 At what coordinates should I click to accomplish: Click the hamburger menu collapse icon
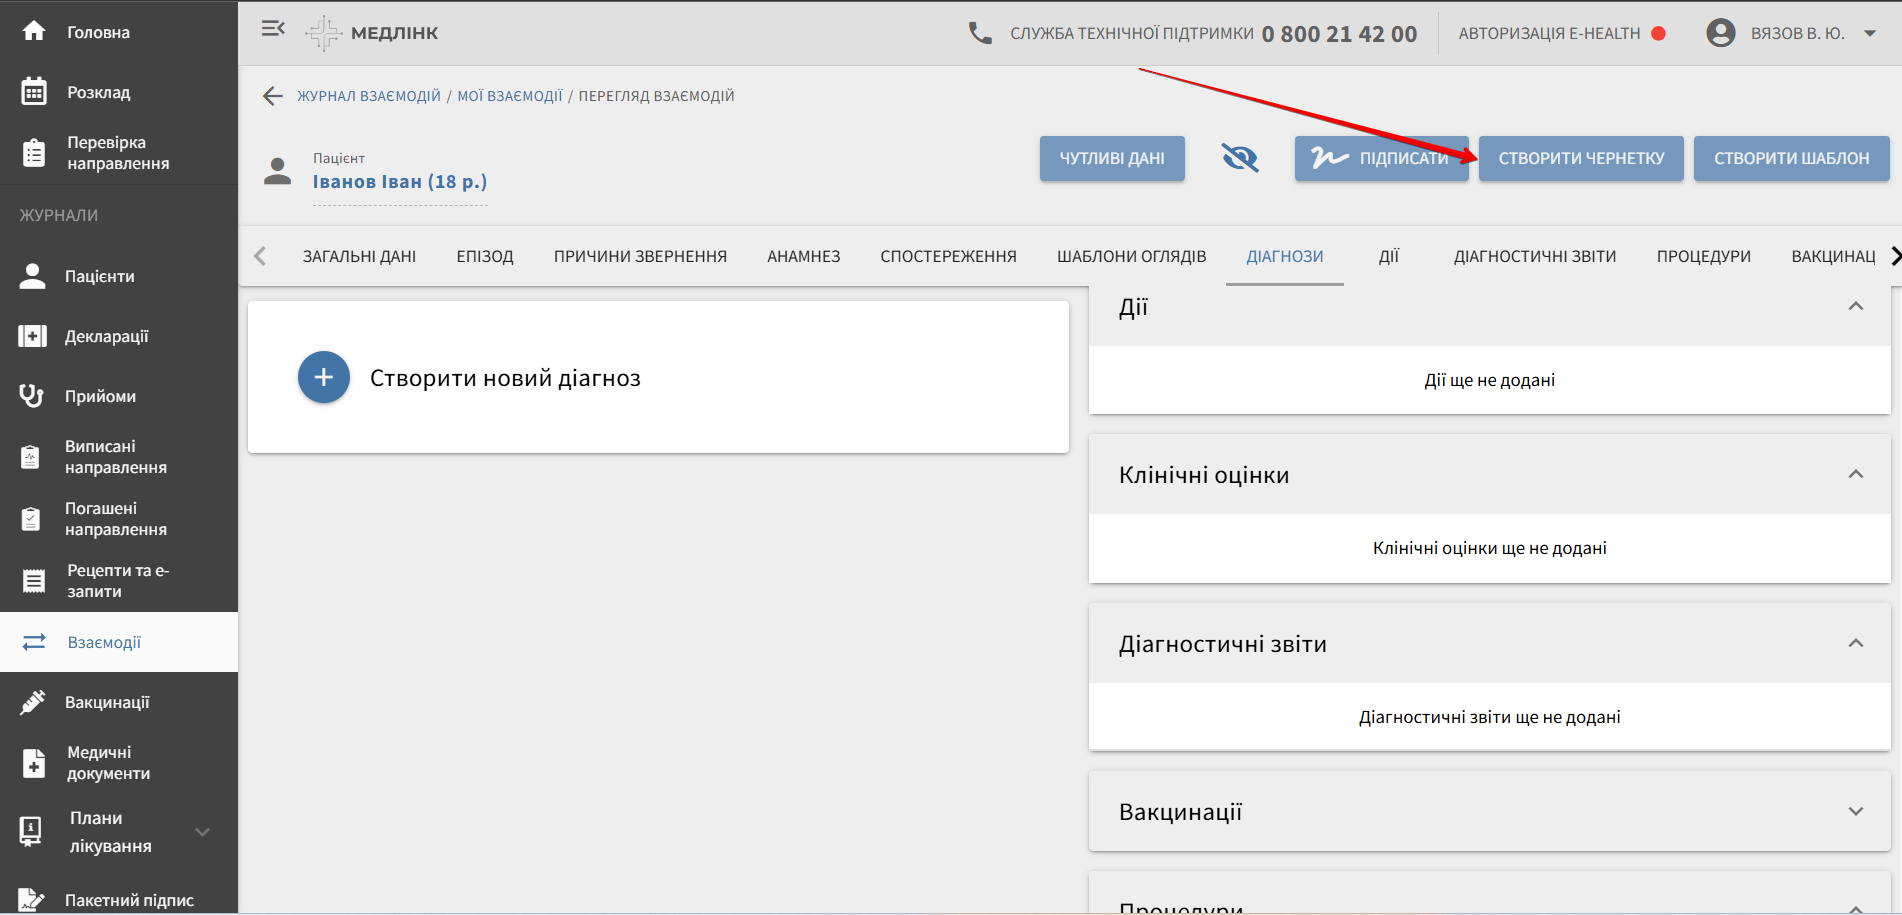coord(273,29)
